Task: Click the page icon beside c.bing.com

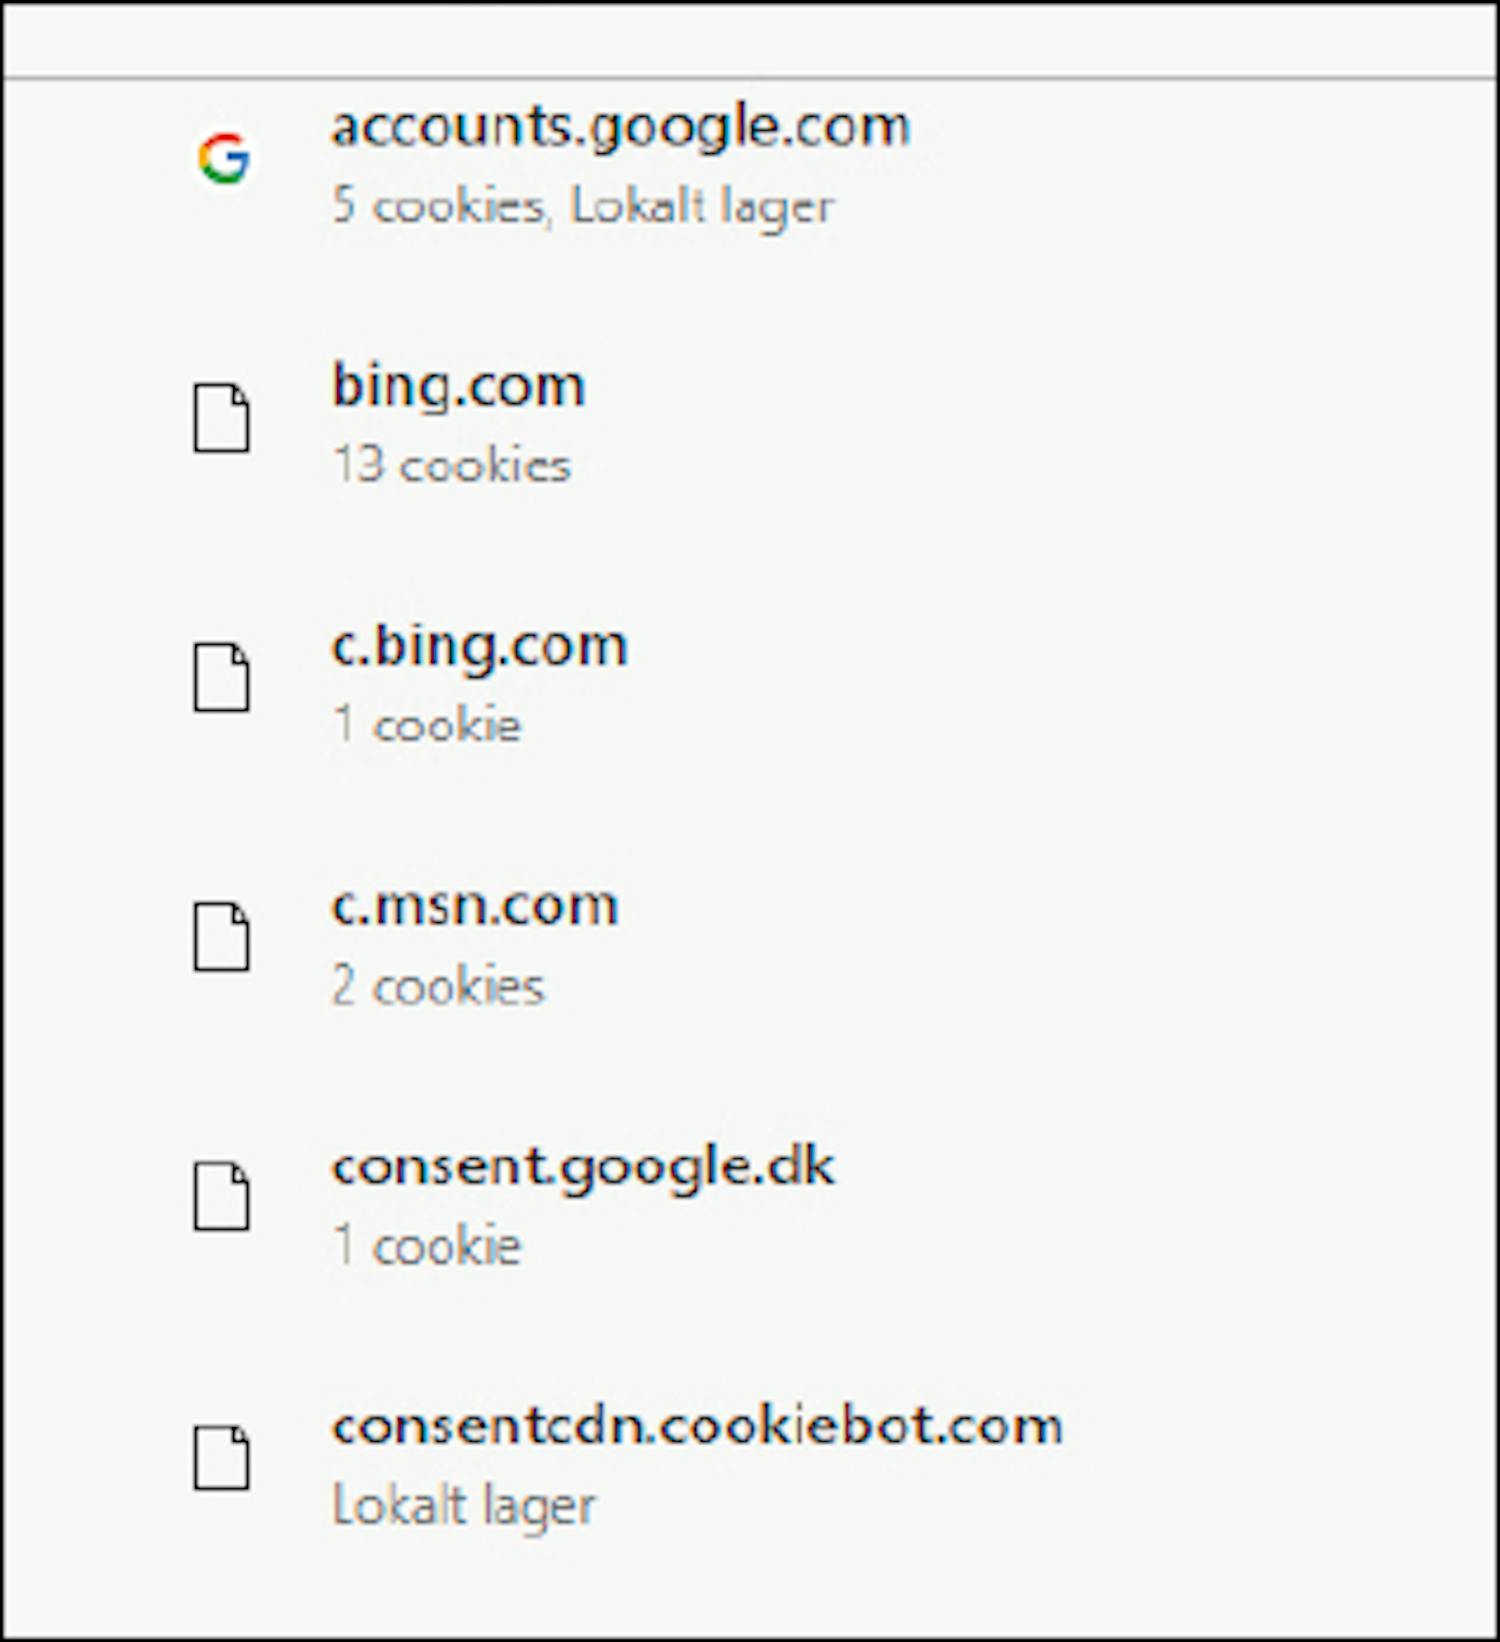Action: [222, 678]
